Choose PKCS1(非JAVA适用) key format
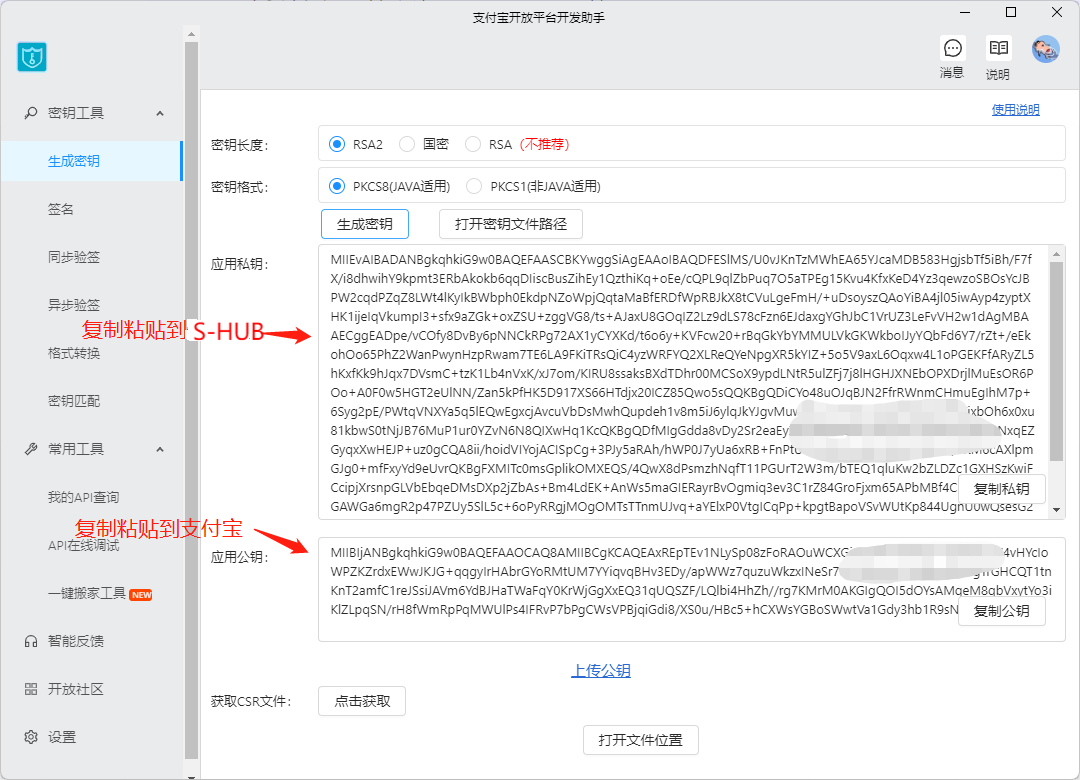Viewport: 1080px width, 780px height. click(x=474, y=186)
